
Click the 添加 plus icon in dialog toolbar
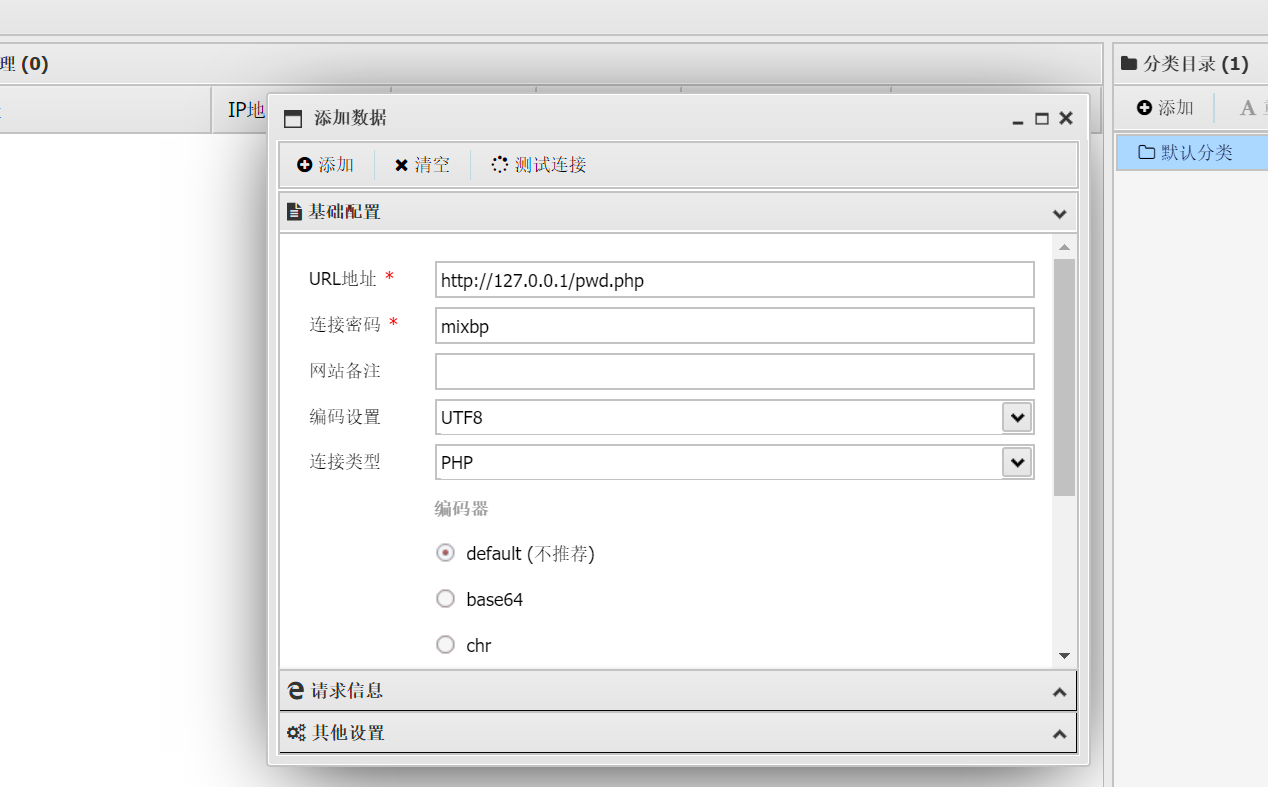[x=305, y=165]
